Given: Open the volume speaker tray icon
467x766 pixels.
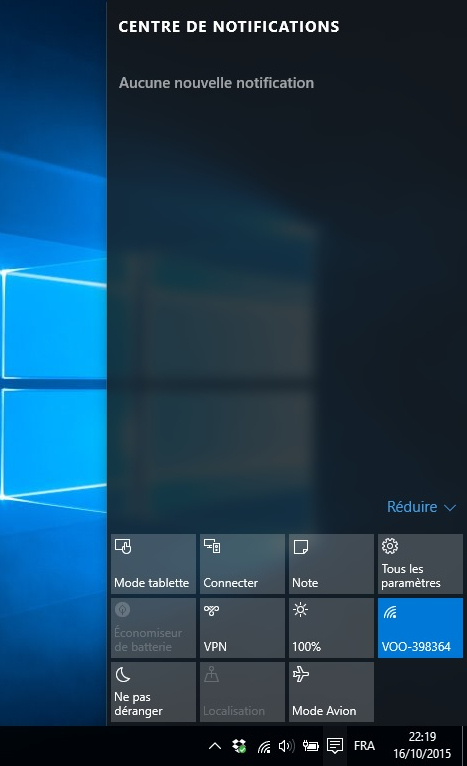Looking at the screenshot, I should coord(286,746).
